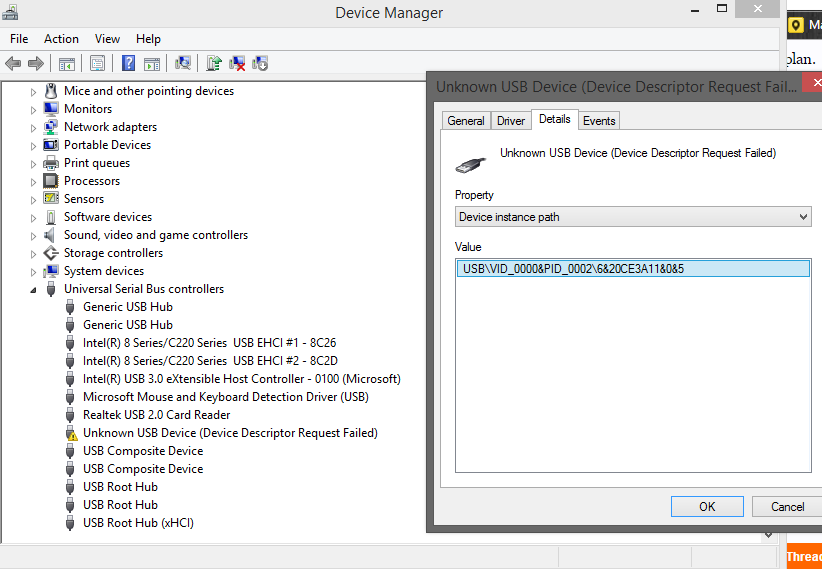Click the System devices category icon
Image resolution: width=822 pixels, height=569 pixels.
click(51, 271)
